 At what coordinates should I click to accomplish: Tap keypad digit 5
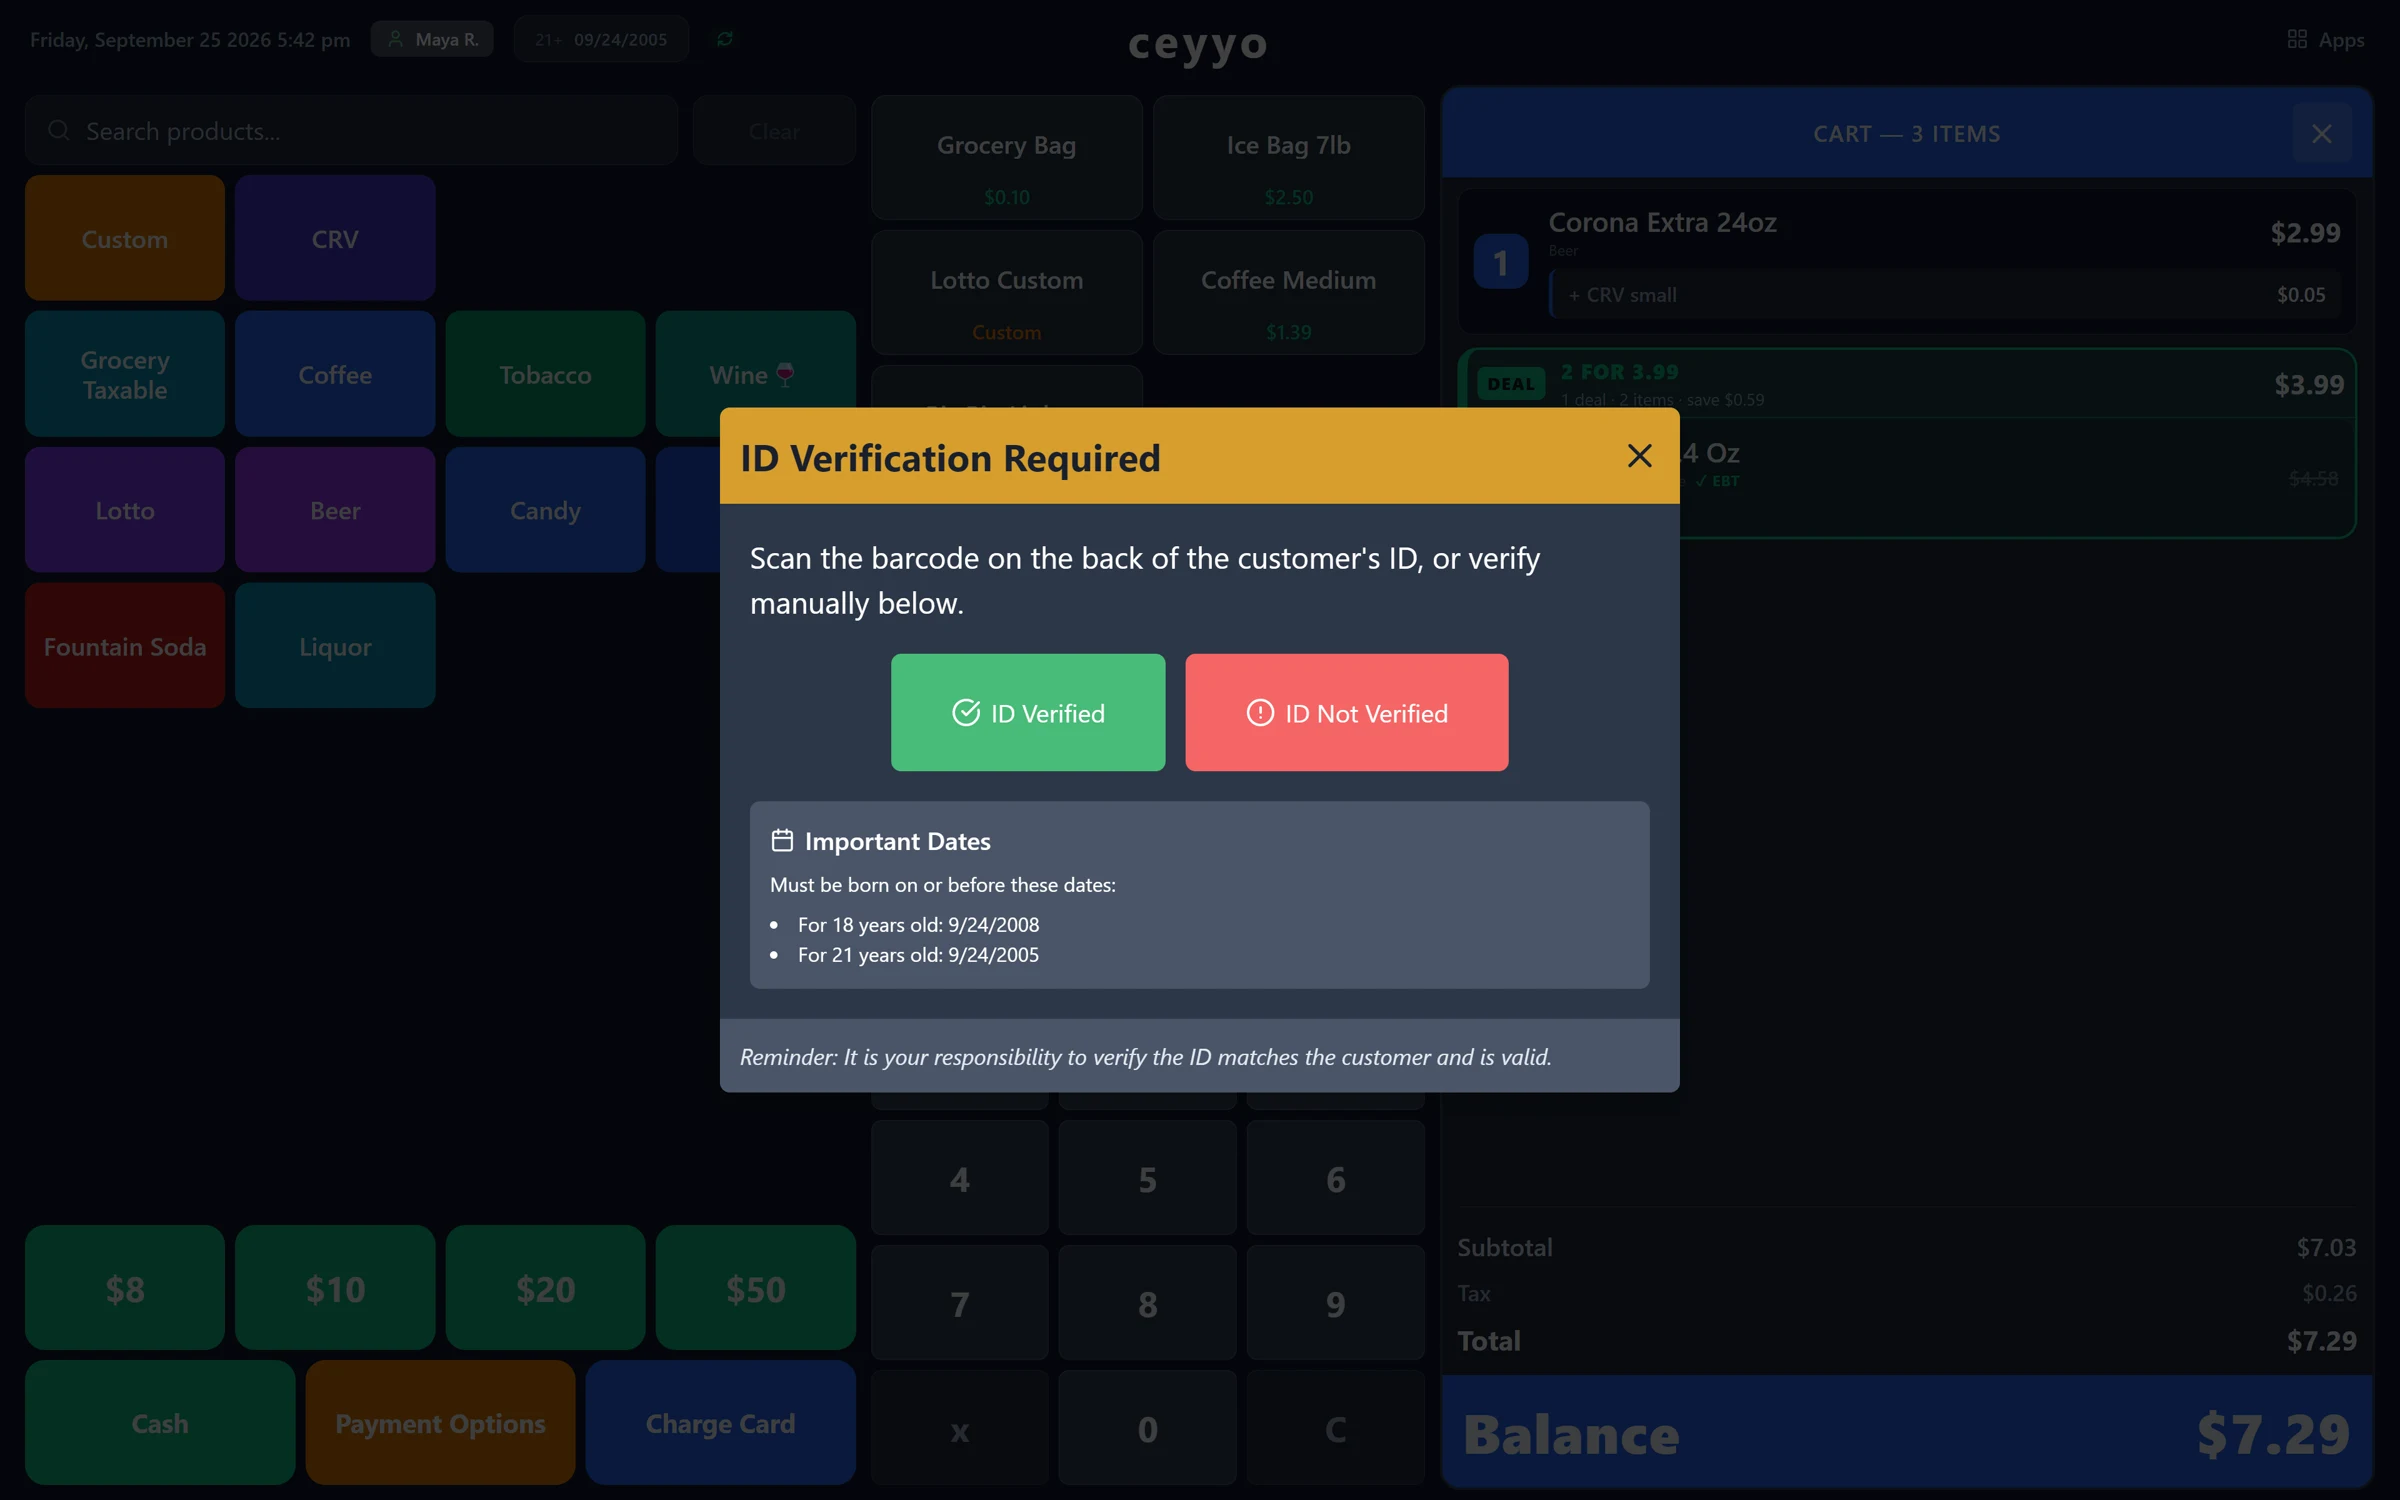(1147, 1178)
